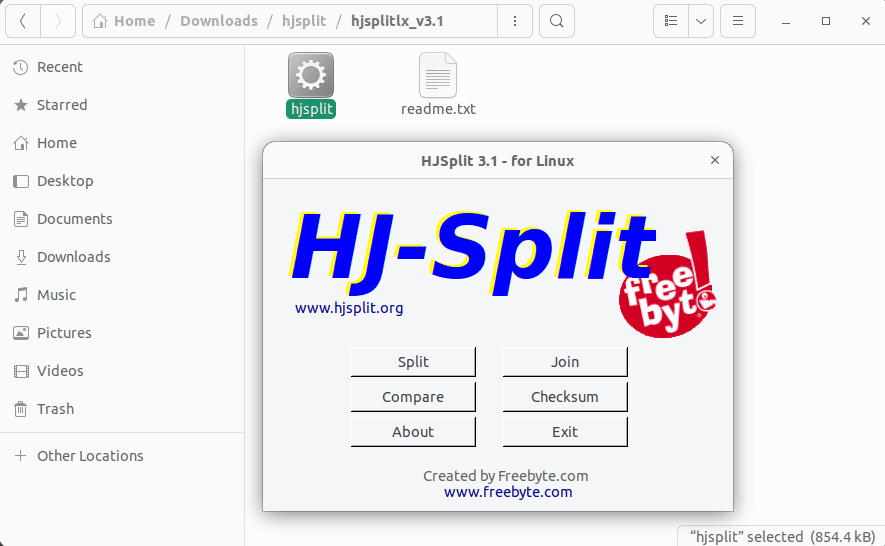The height and width of the screenshot is (546, 885).
Task: Click hjsplitlx_v3.1 in the path bar
Action: pyautogui.click(x=397, y=21)
